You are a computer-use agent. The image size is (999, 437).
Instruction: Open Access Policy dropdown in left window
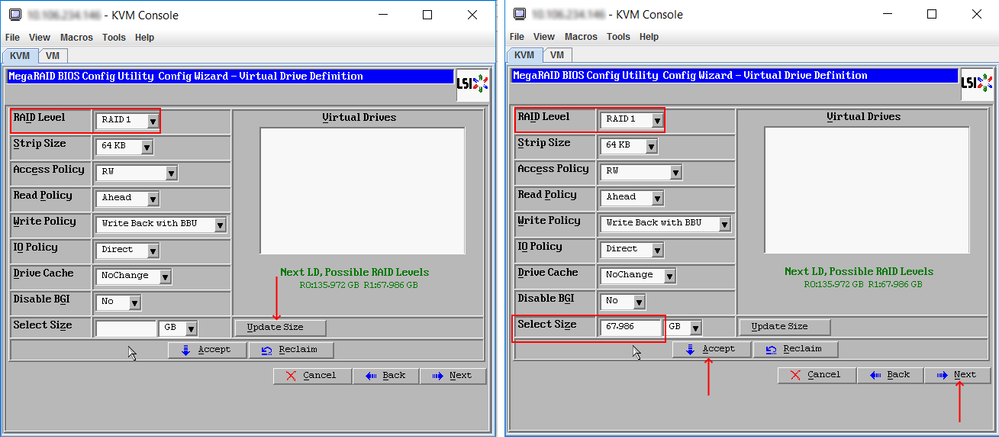136,172
